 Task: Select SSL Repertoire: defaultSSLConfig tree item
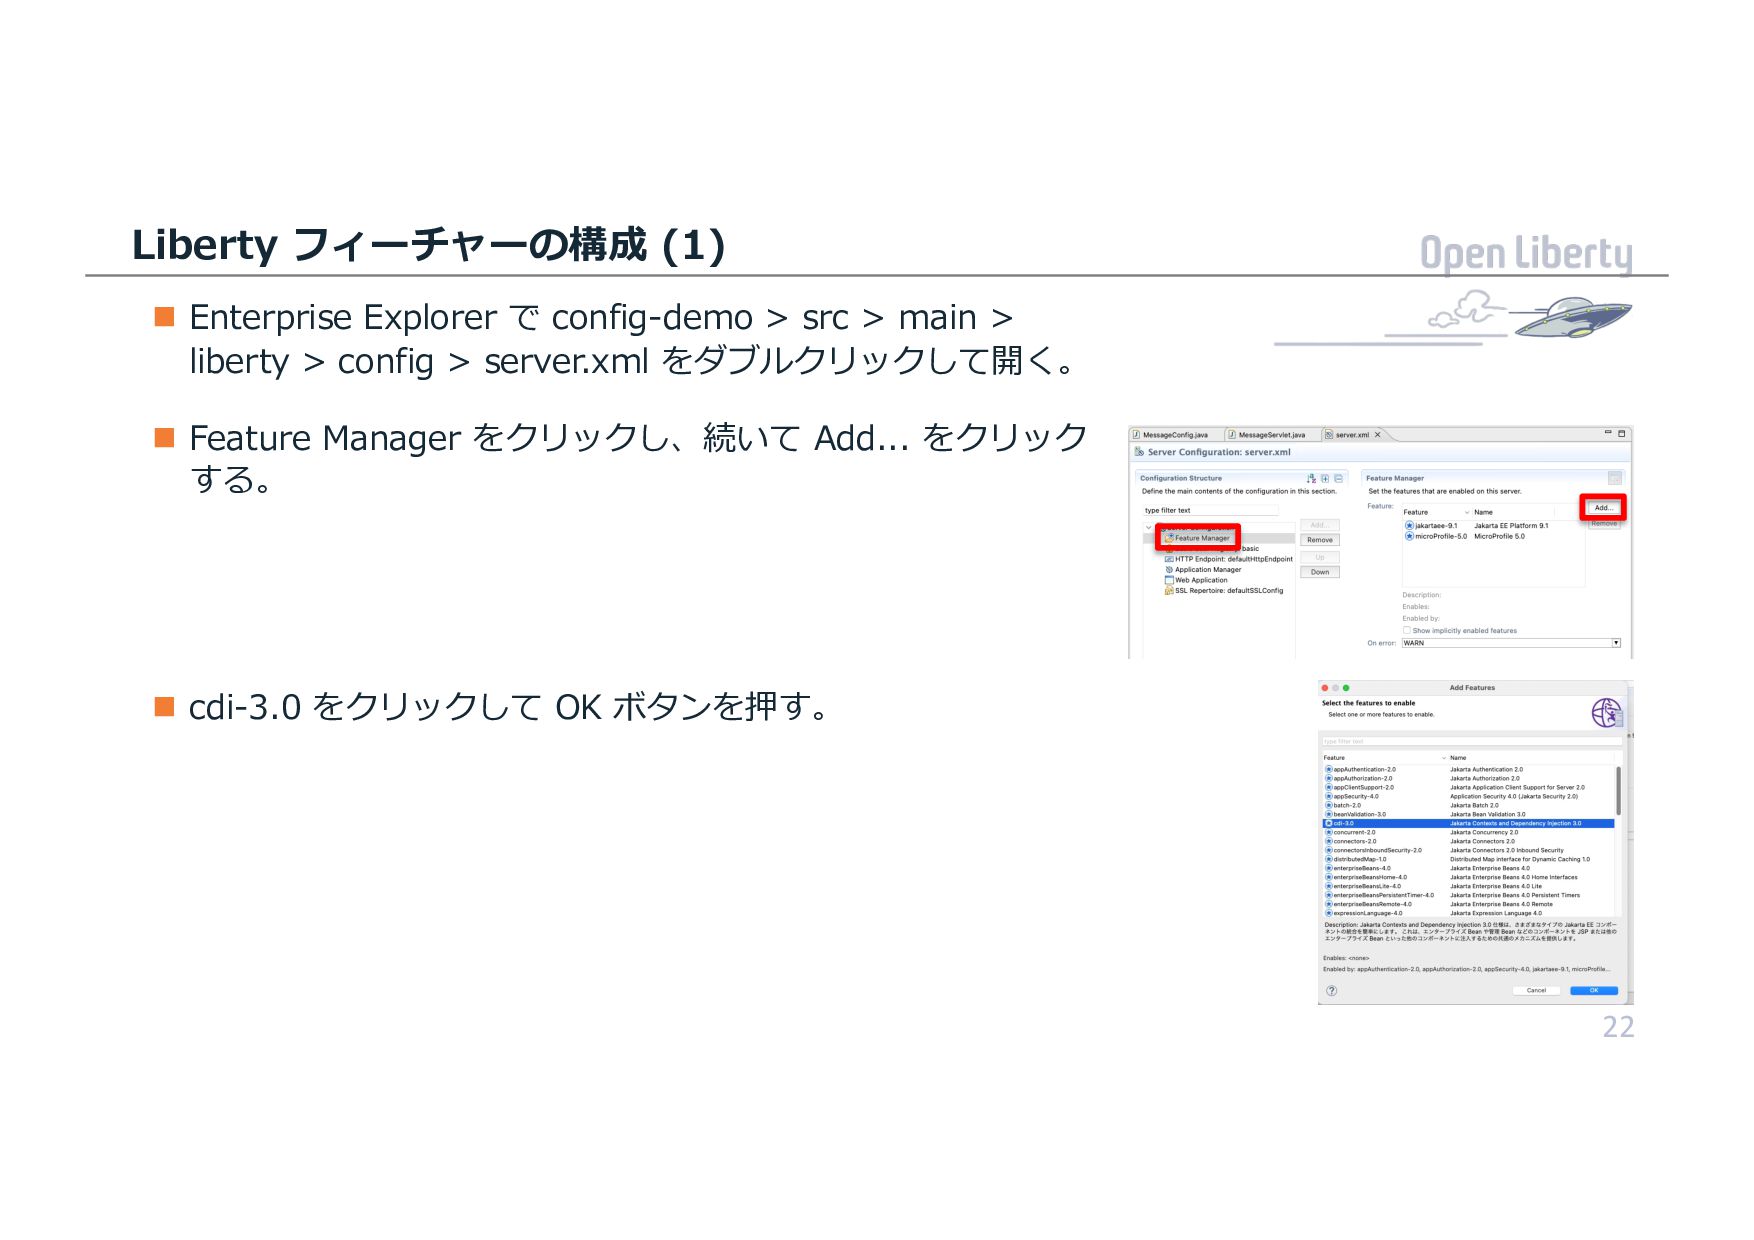[x=1225, y=590]
